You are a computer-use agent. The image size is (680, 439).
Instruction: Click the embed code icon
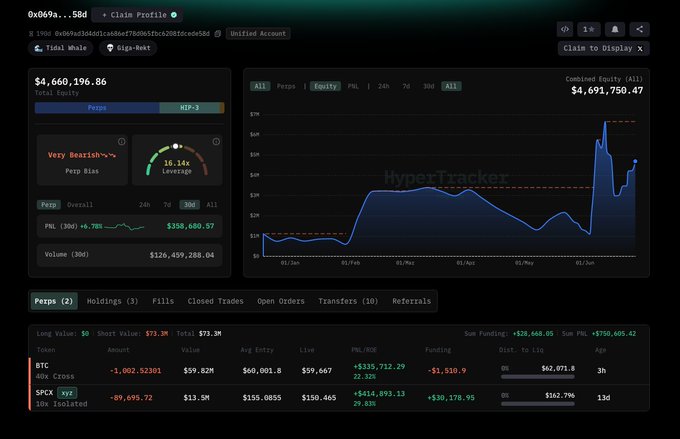coord(565,29)
